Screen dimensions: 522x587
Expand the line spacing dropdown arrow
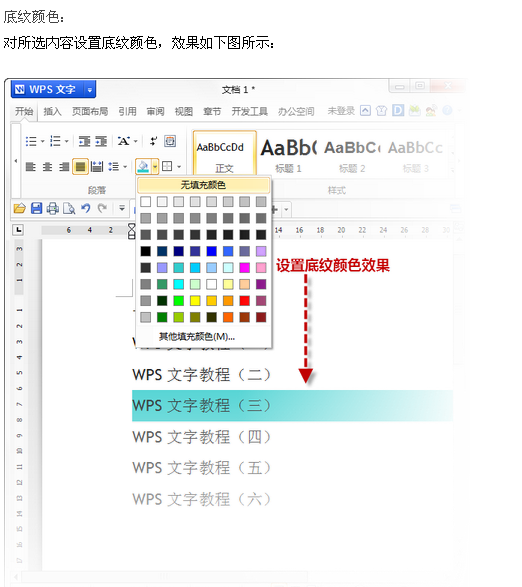pyautogui.click(x=125, y=167)
